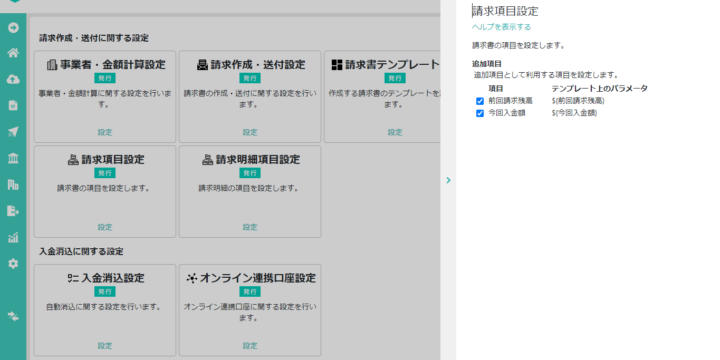Click the 追加項目 section label

[x=487, y=64]
